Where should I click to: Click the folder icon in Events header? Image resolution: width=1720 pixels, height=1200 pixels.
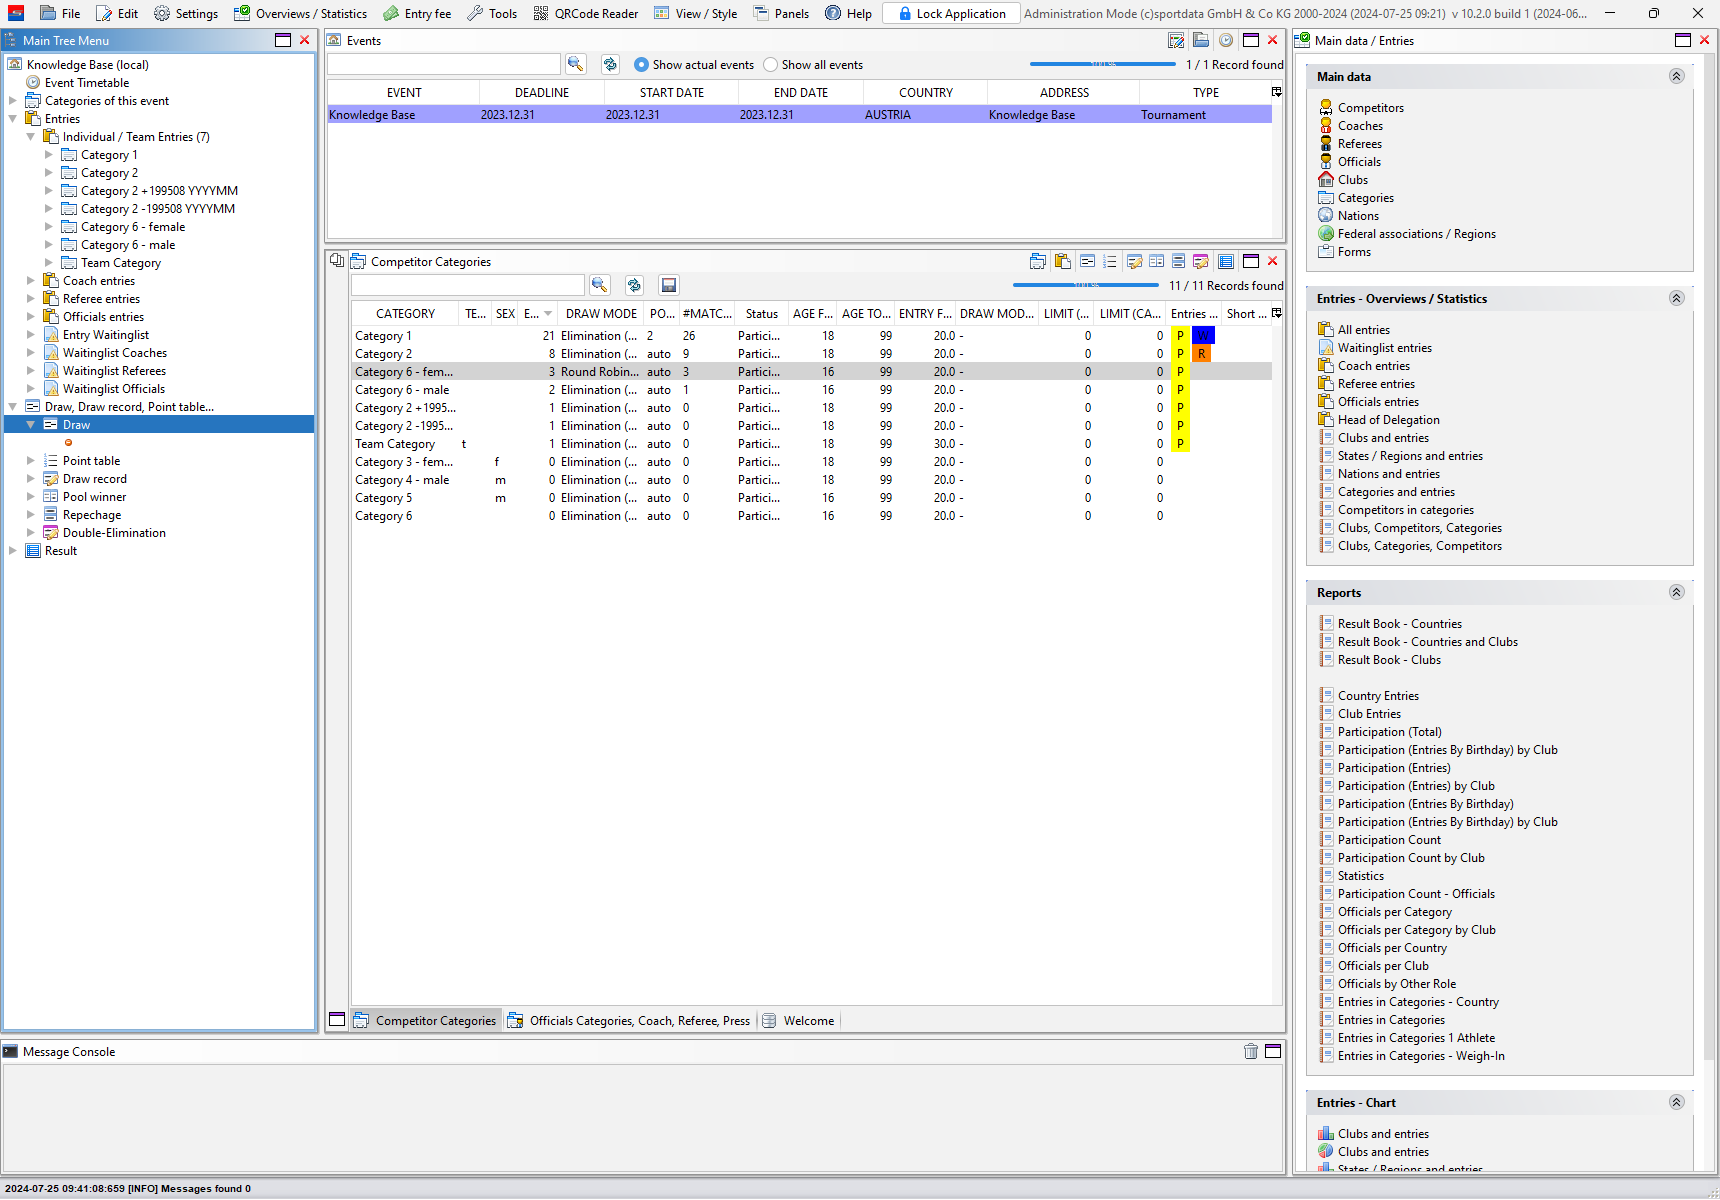pyautogui.click(x=1201, y=41)
